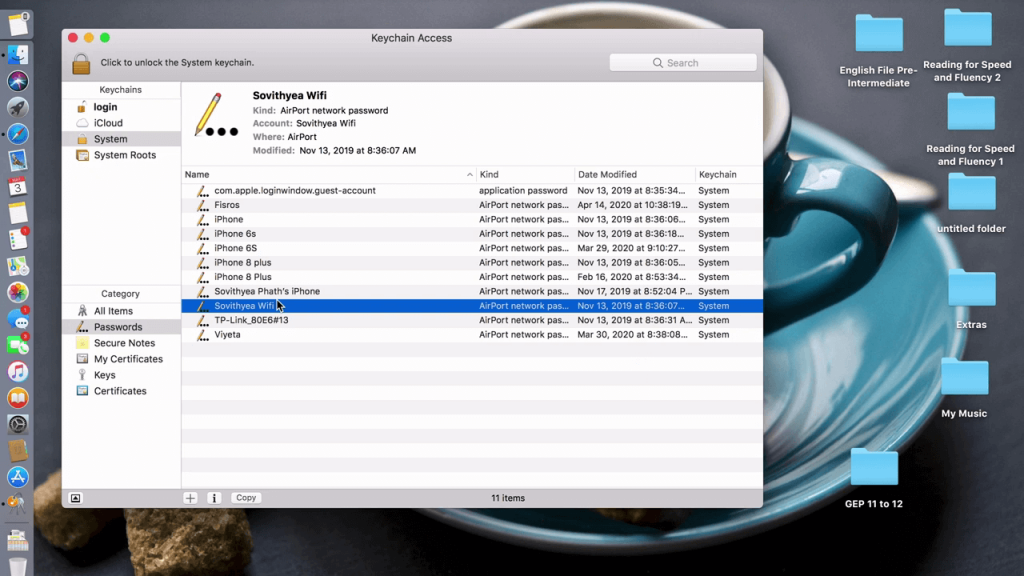
Task: Select iPhone 8 Plus entry from Feb 16
Action: tap(472, 277)
